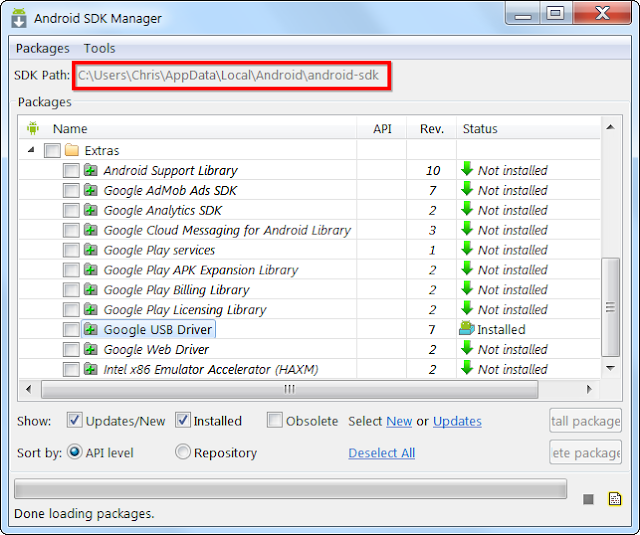
Task: Click the green download arrow on the Google Analytics SDK row
Action: [467, 209]
